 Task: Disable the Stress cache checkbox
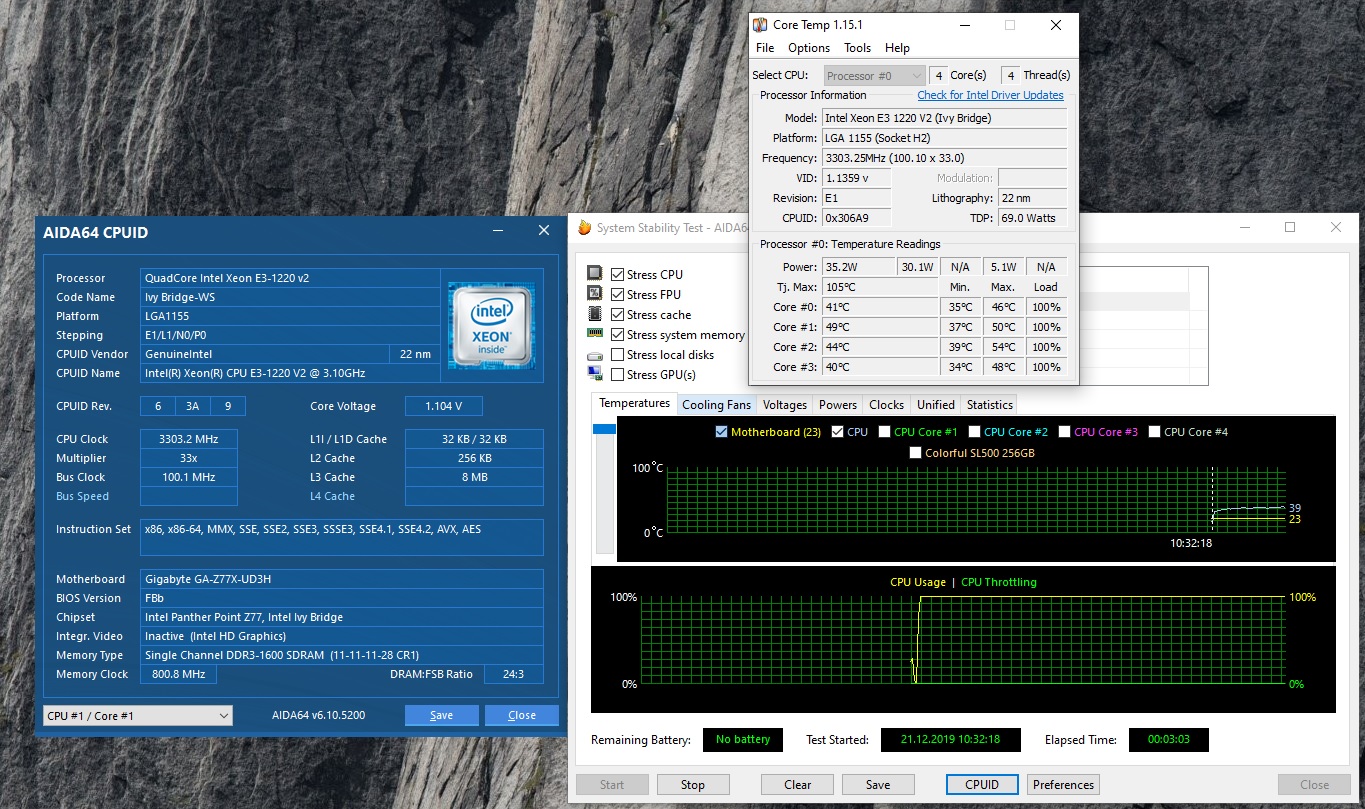[x=617, y=315]
